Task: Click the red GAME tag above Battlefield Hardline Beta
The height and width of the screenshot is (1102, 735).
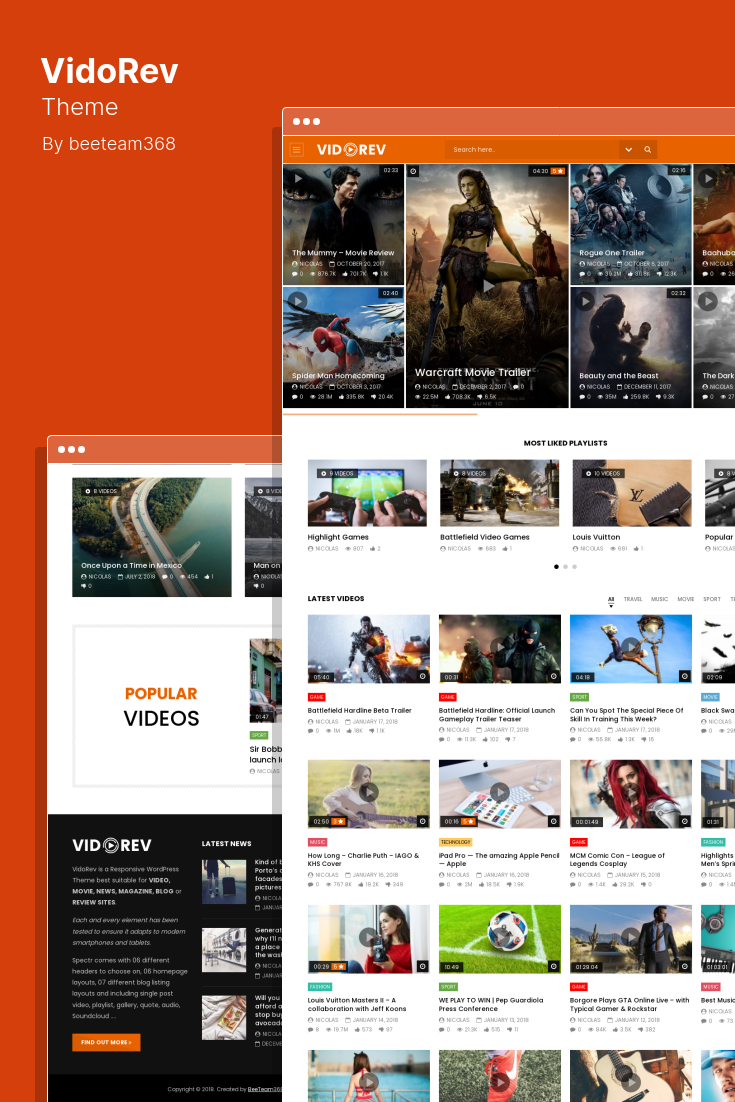Action: click(316, 697)
